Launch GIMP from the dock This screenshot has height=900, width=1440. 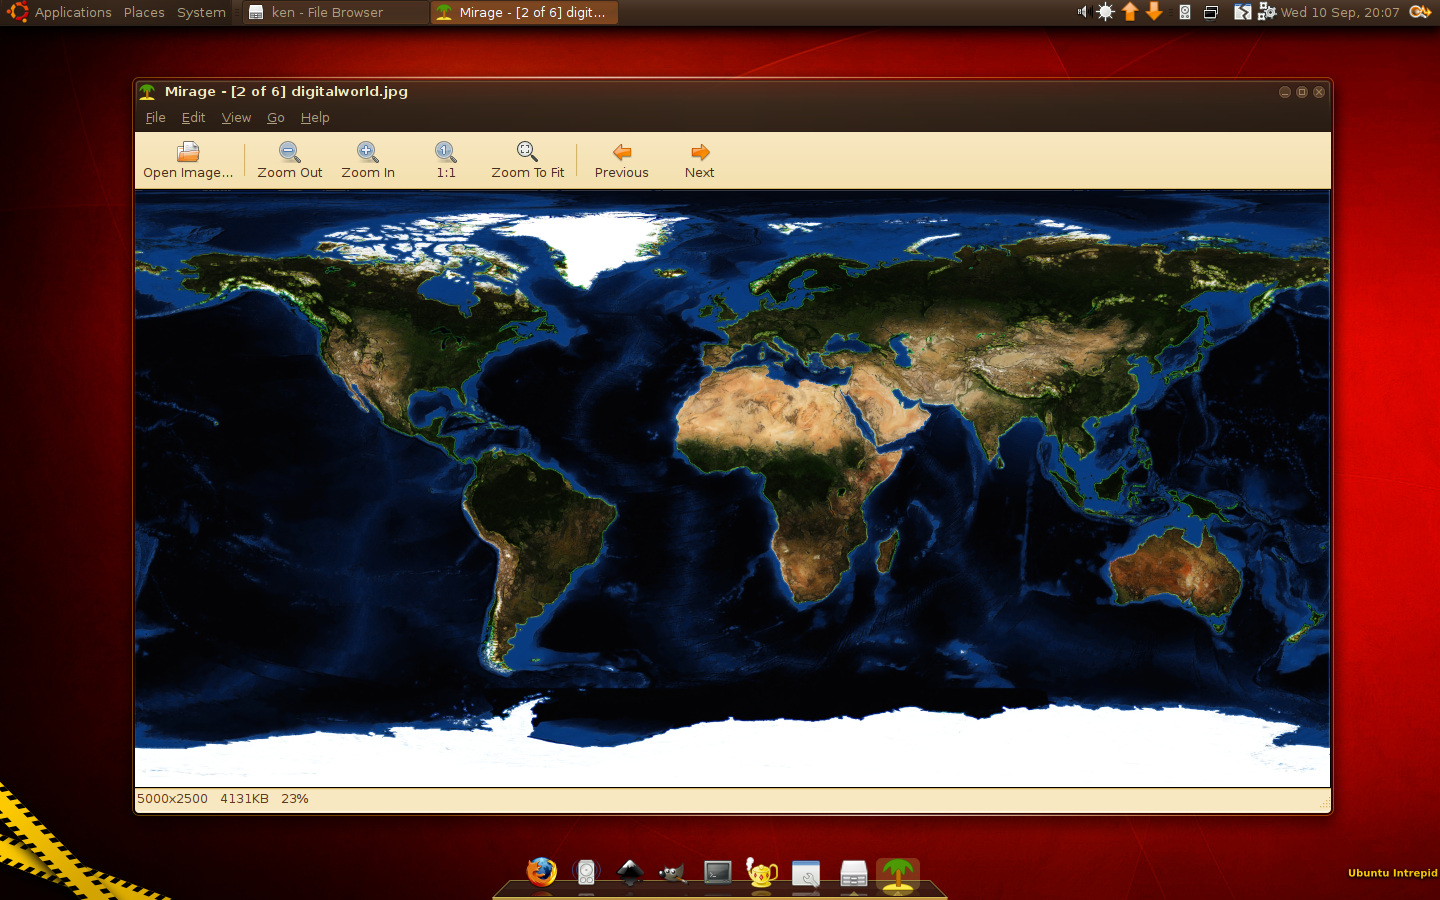(673, 873)
